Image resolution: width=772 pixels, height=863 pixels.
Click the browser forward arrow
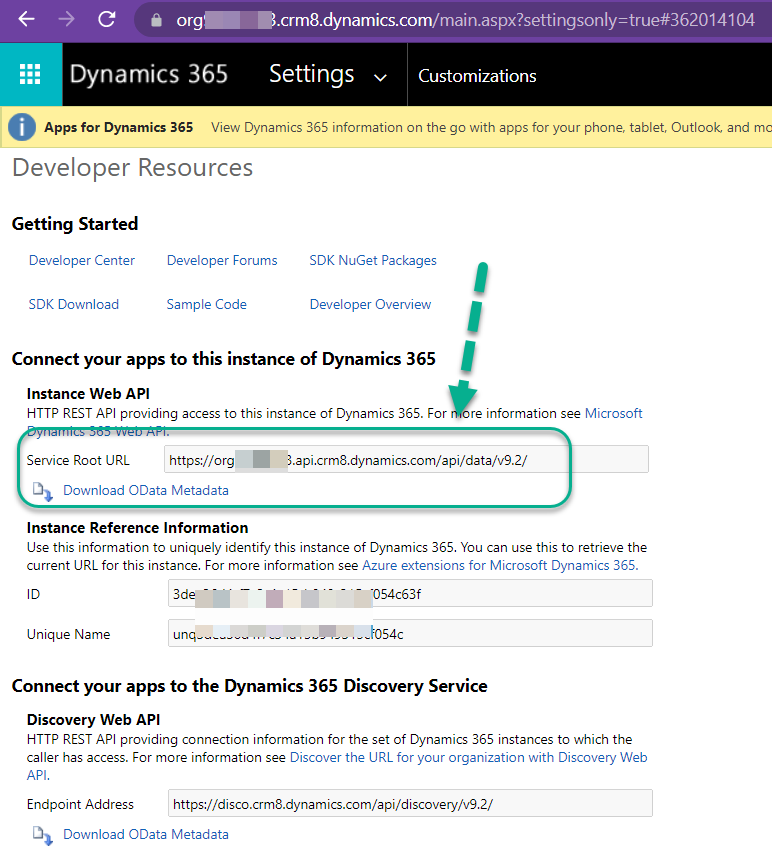click(x=66, y=19)
